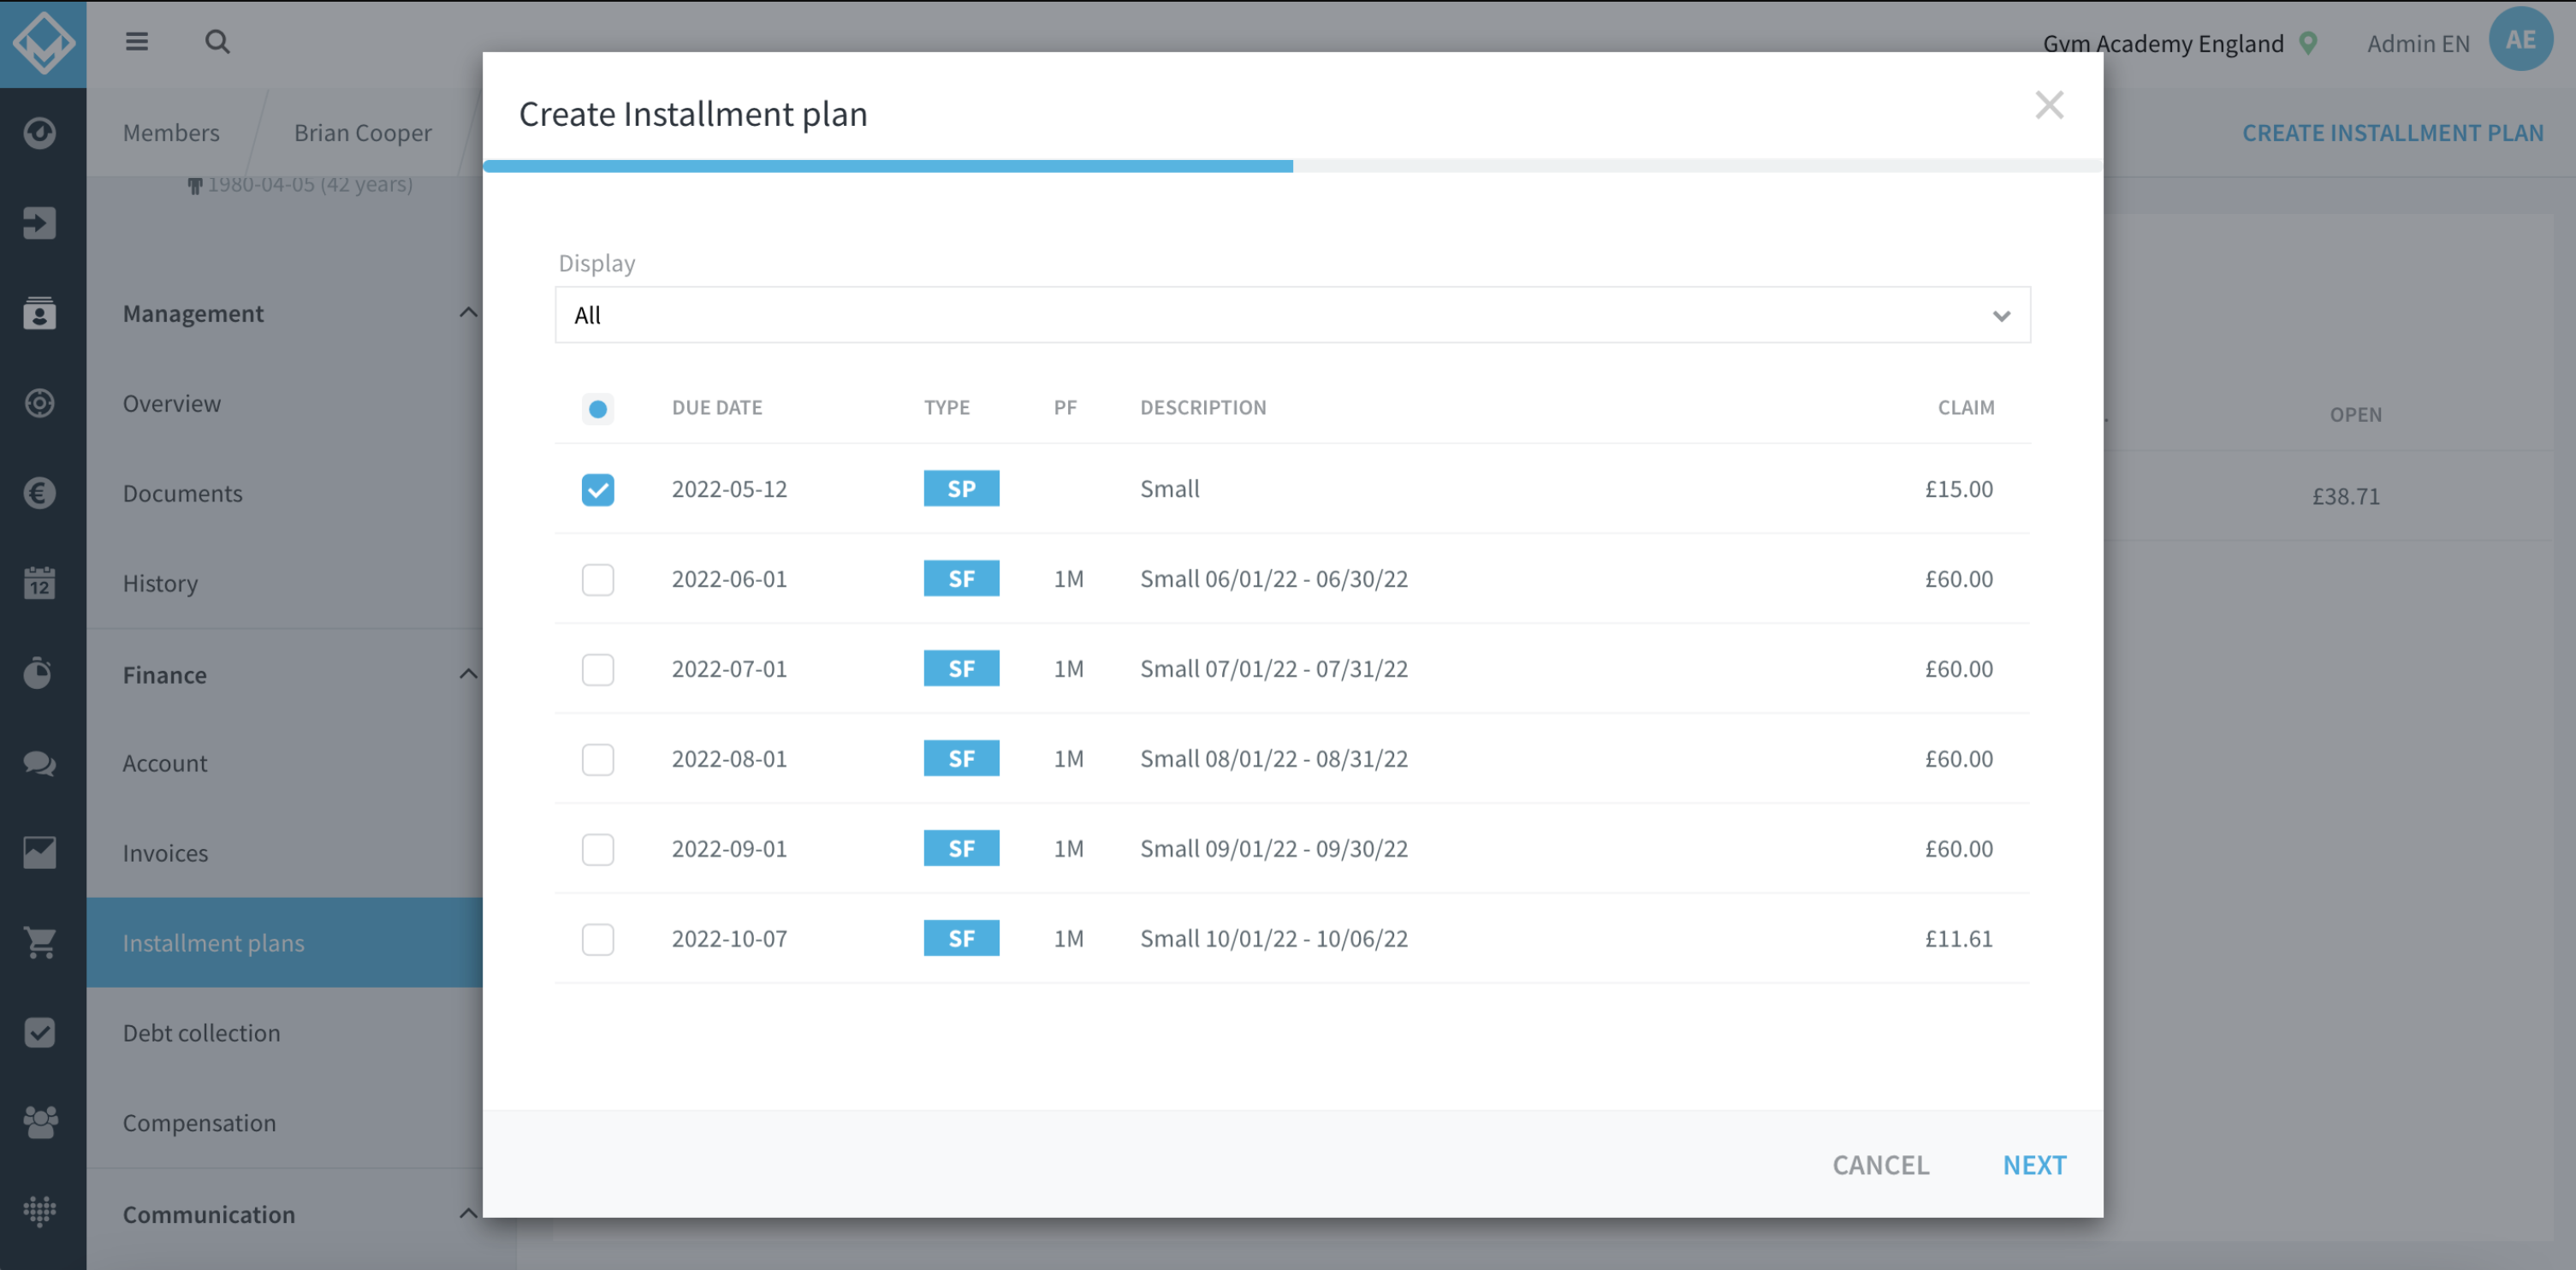Open the AE user avatar
The height and width of the screenshot is (1270, 2576).
(2520, 39)
